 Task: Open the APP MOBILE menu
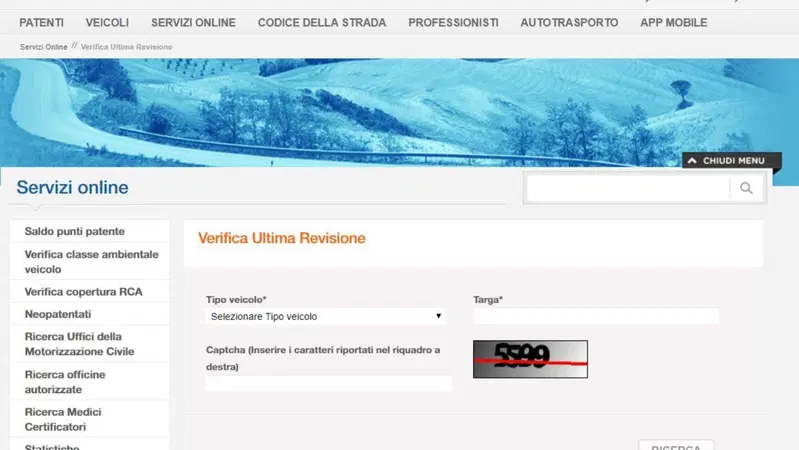tap(674, 23)
